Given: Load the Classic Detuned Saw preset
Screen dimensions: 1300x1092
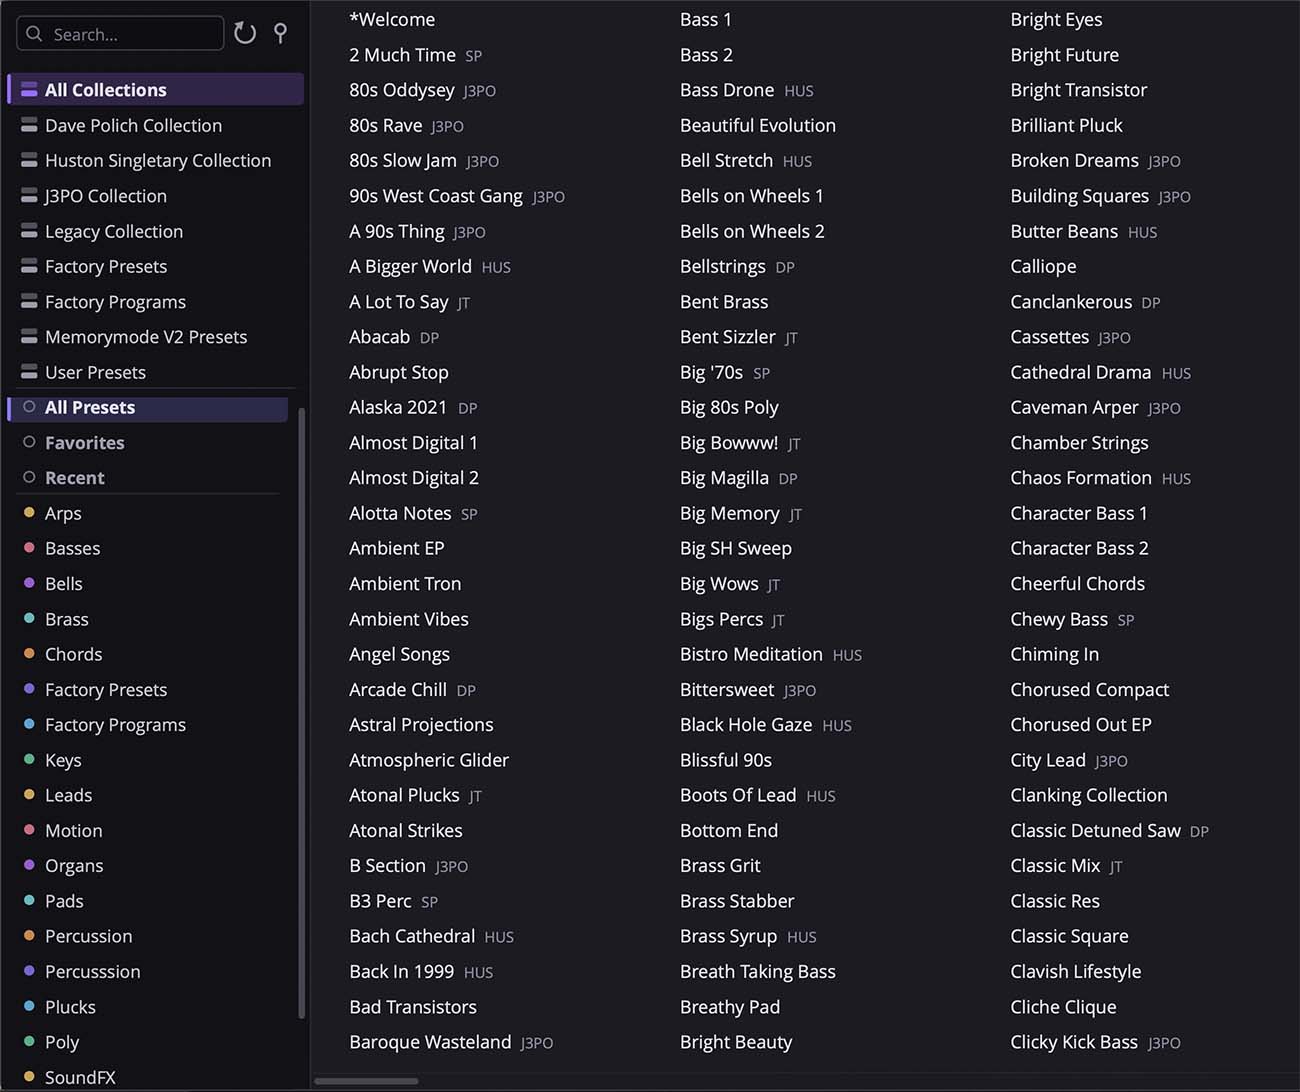Looking at the screenshot, I should coord(1095,830).
